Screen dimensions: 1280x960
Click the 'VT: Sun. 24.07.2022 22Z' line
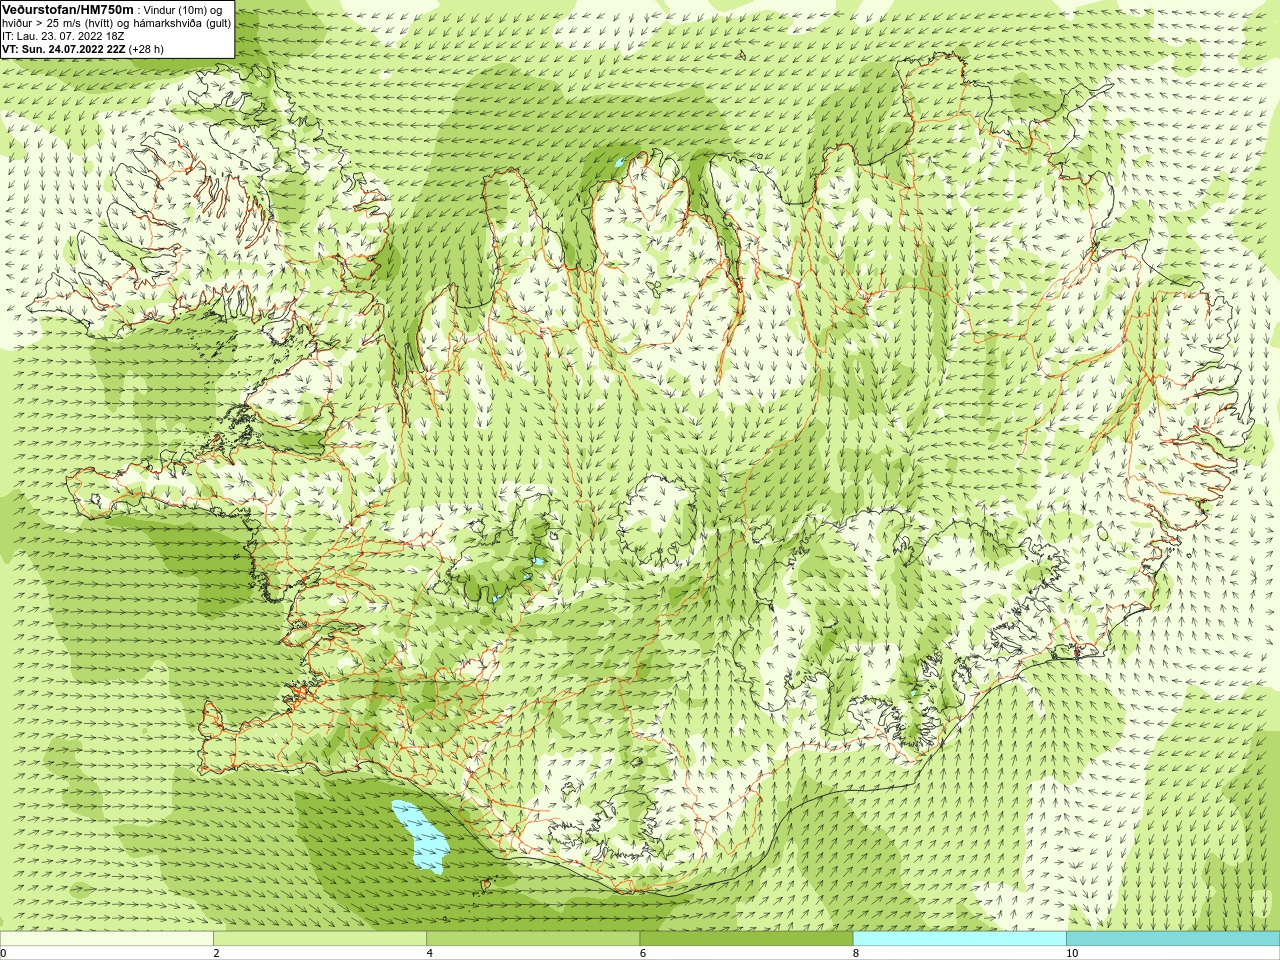pos(63,48)
